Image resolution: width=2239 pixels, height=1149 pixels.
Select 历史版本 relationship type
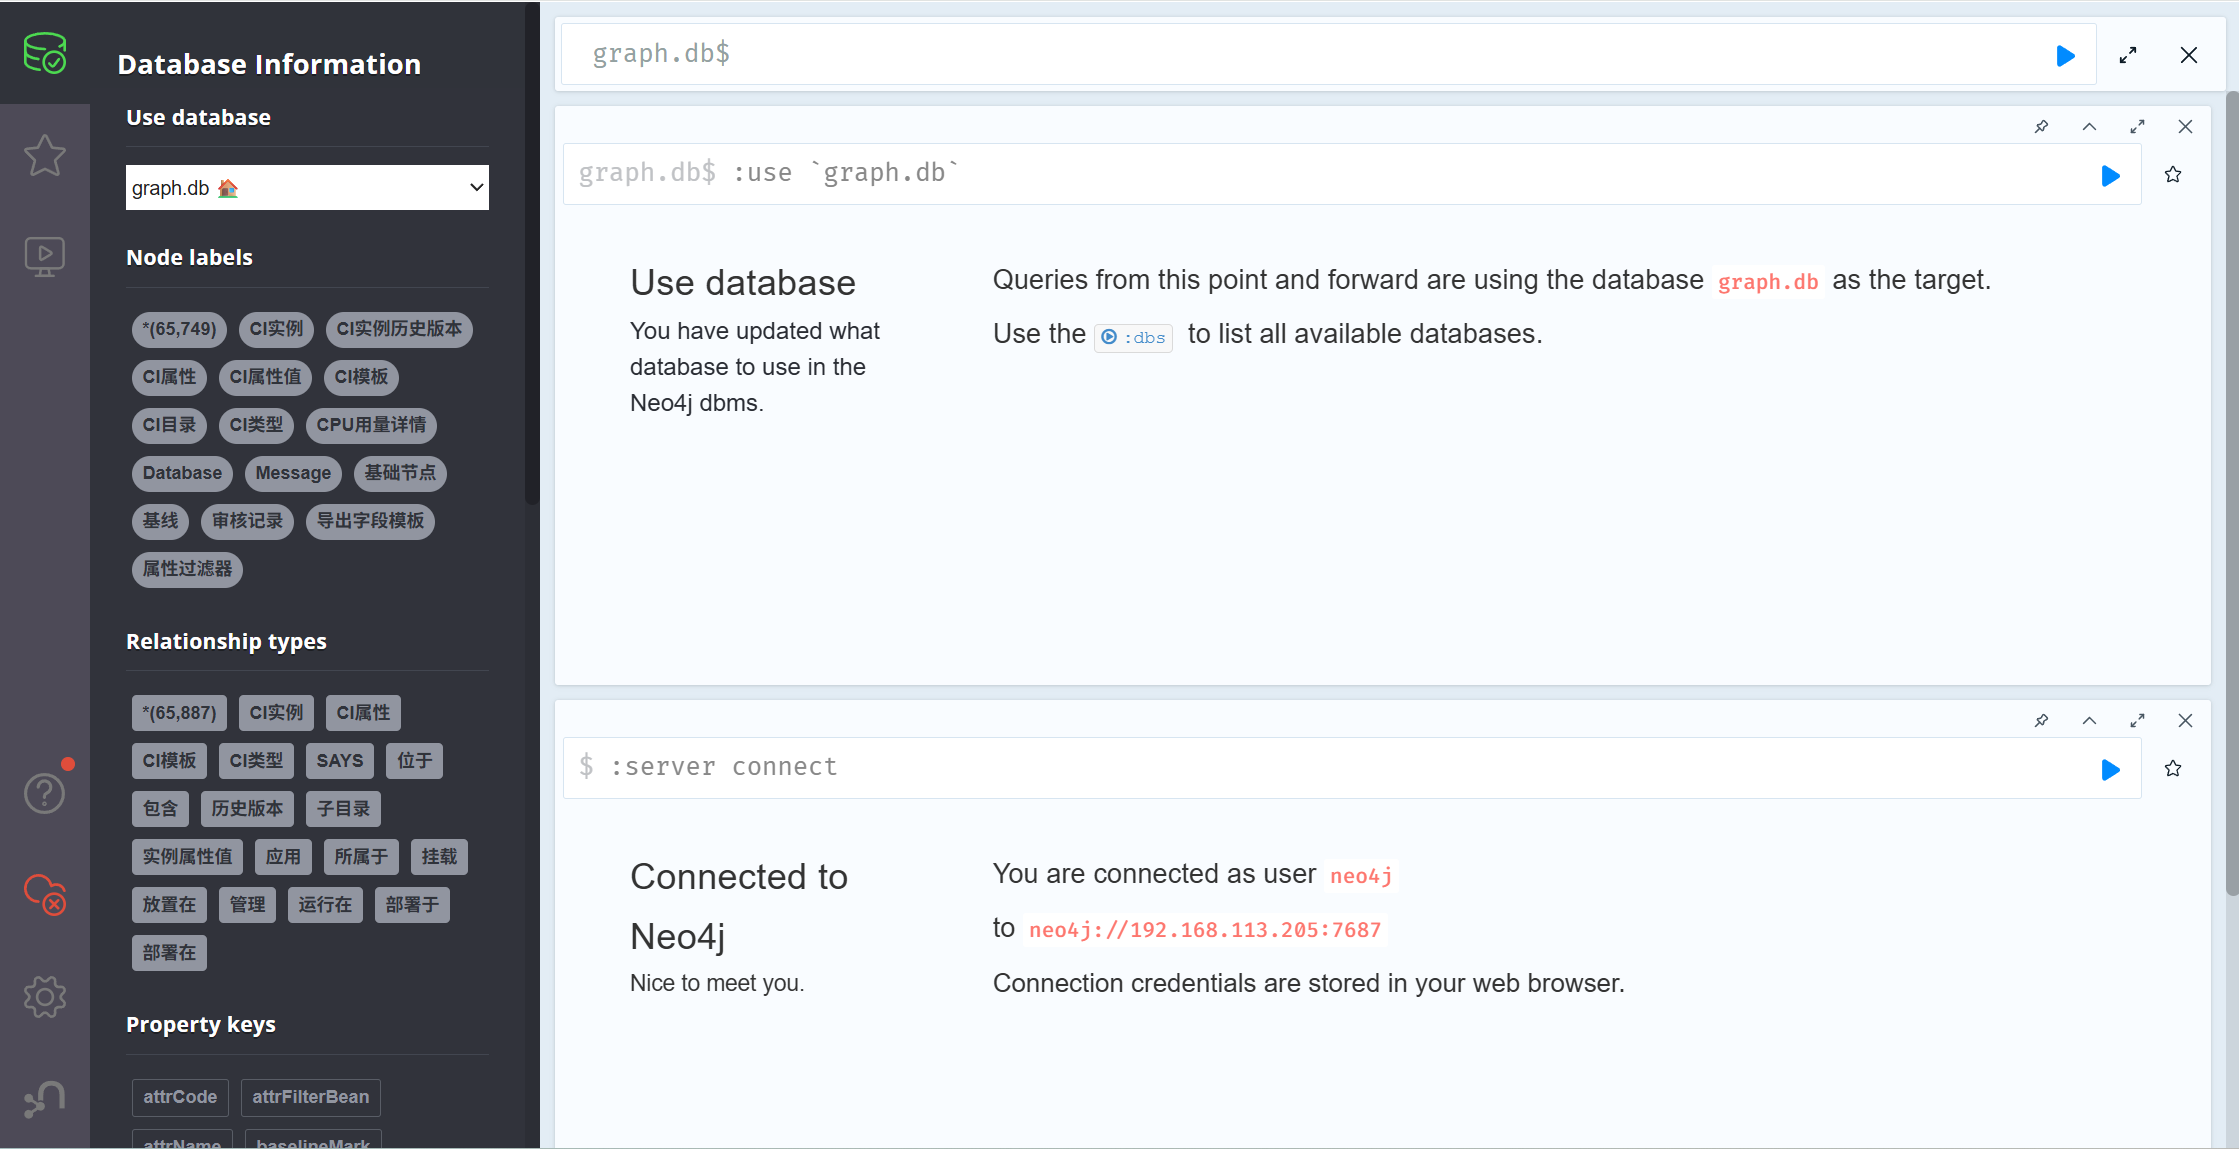pos(247,809)
